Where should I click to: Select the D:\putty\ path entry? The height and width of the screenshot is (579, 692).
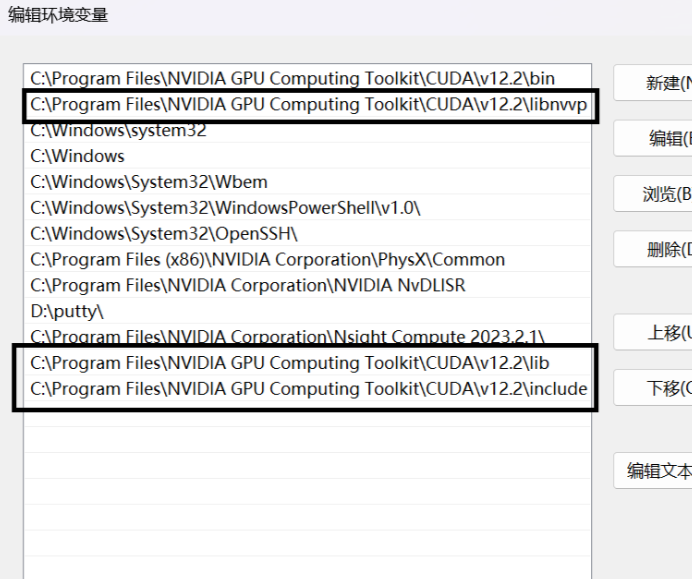[308, 311]
